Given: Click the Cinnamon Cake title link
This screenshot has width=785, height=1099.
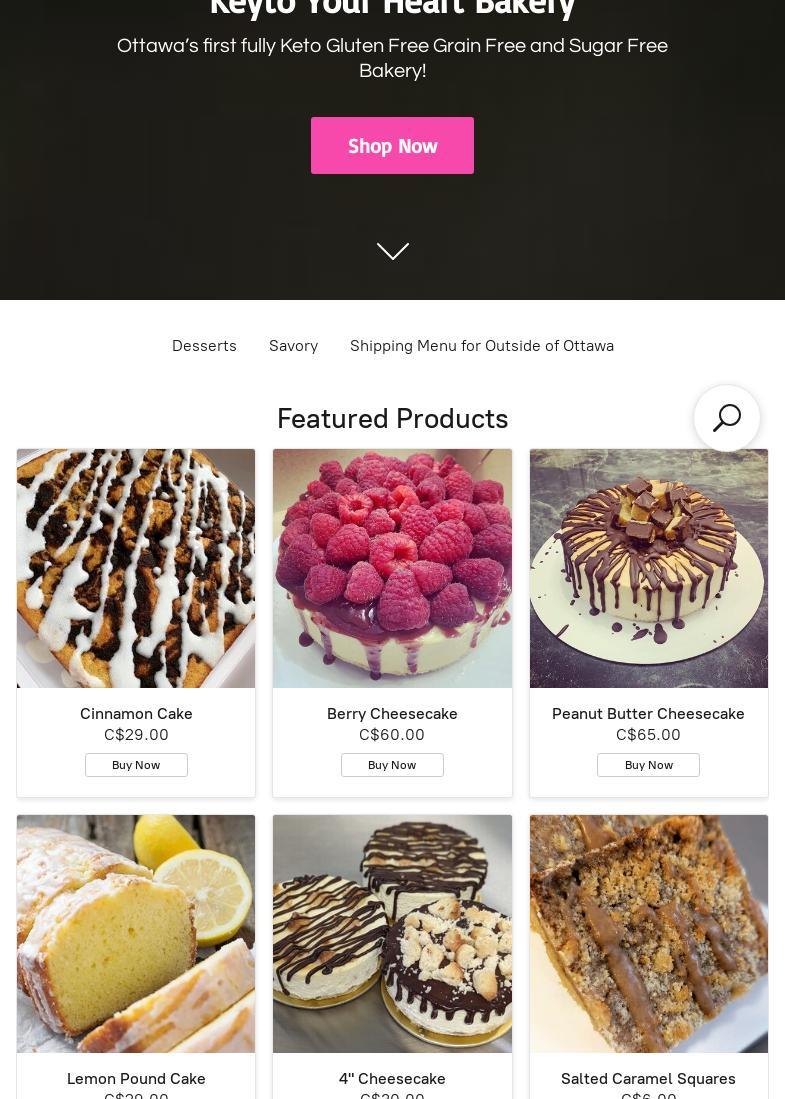Looking at the screenshot, I should click(x=136, y=713).
